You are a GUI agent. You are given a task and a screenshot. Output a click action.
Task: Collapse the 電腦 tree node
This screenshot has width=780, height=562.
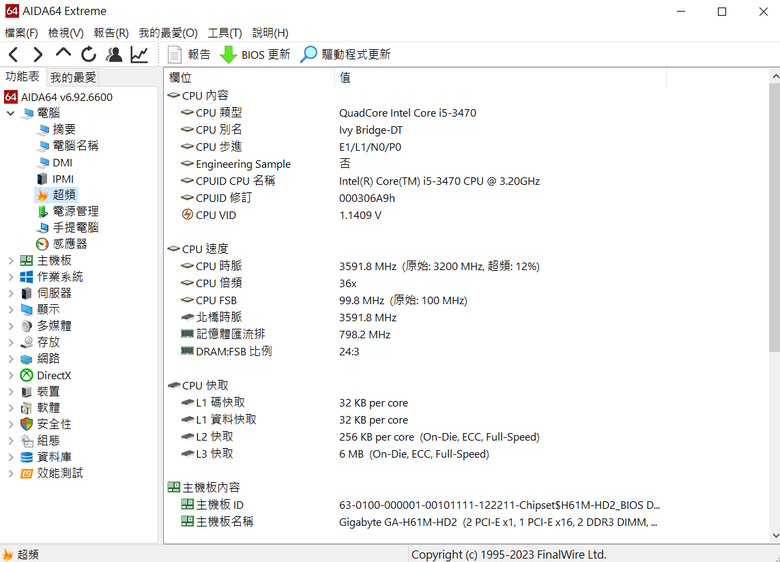click(10, 113)
